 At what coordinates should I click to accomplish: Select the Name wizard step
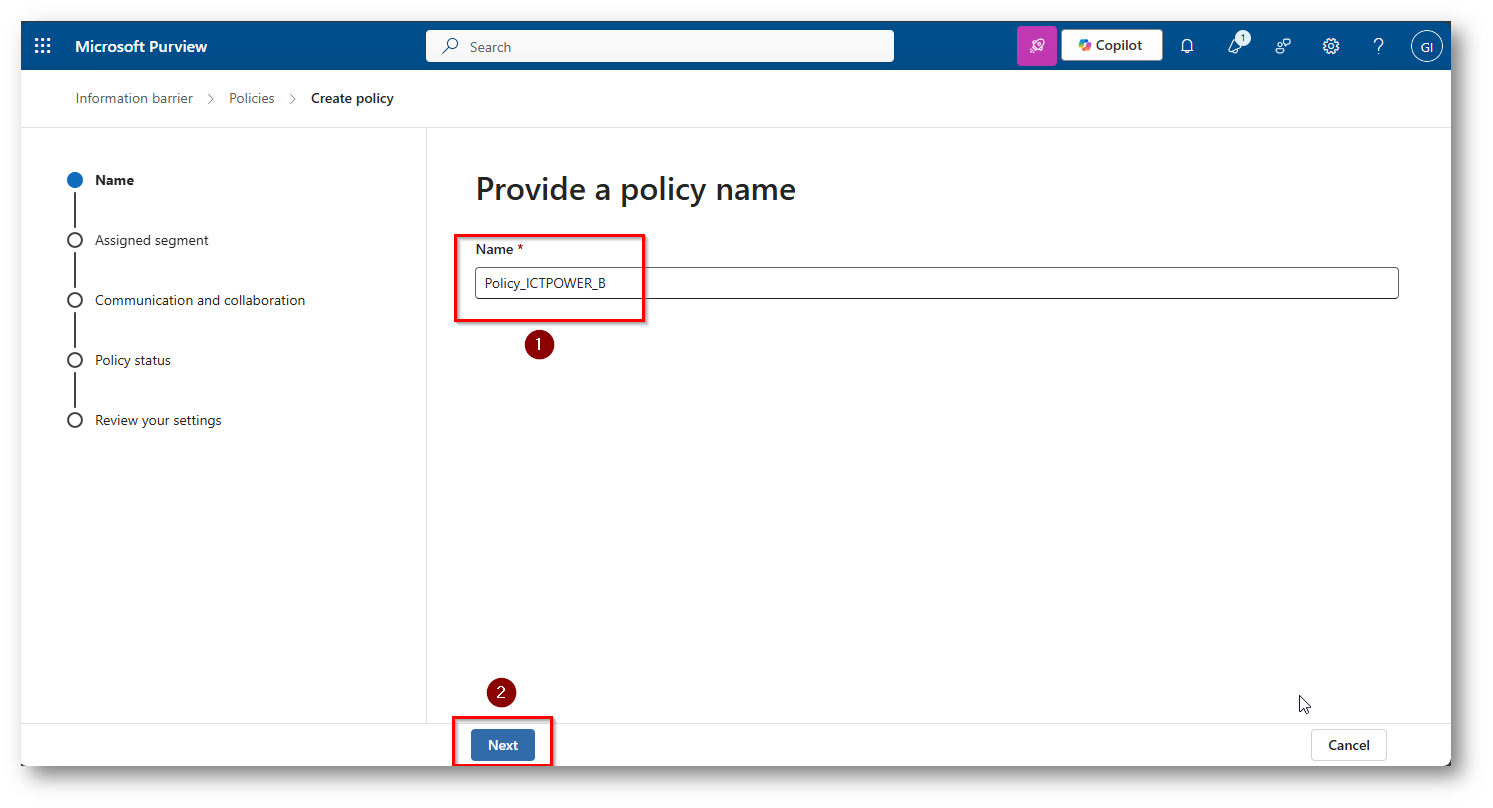101,180
